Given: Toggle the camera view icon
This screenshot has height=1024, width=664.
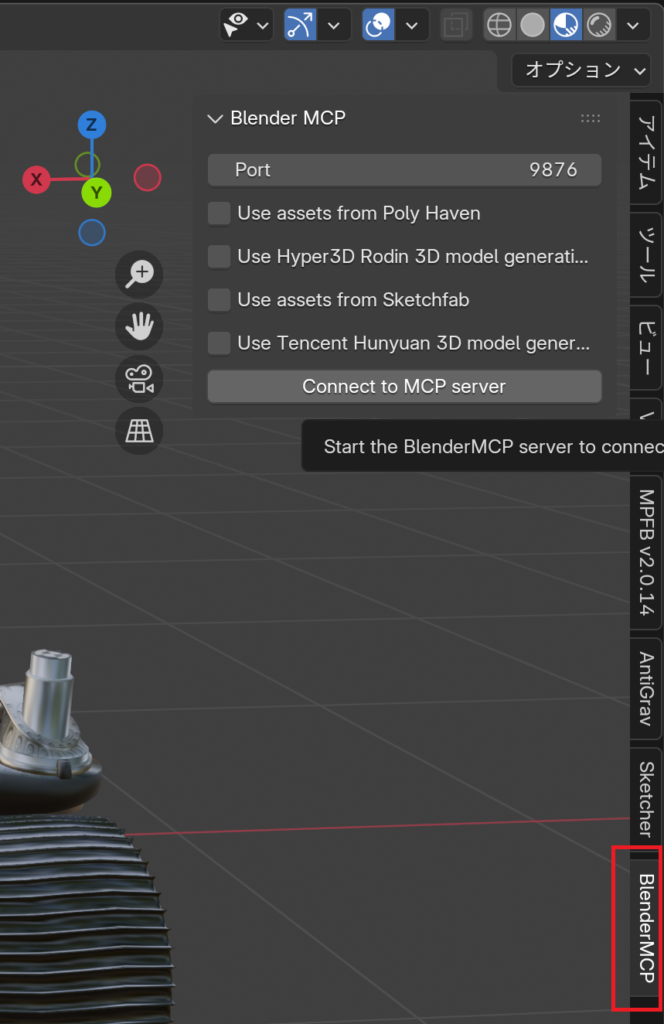Looking at the screenshot, I should coord(139,378).
